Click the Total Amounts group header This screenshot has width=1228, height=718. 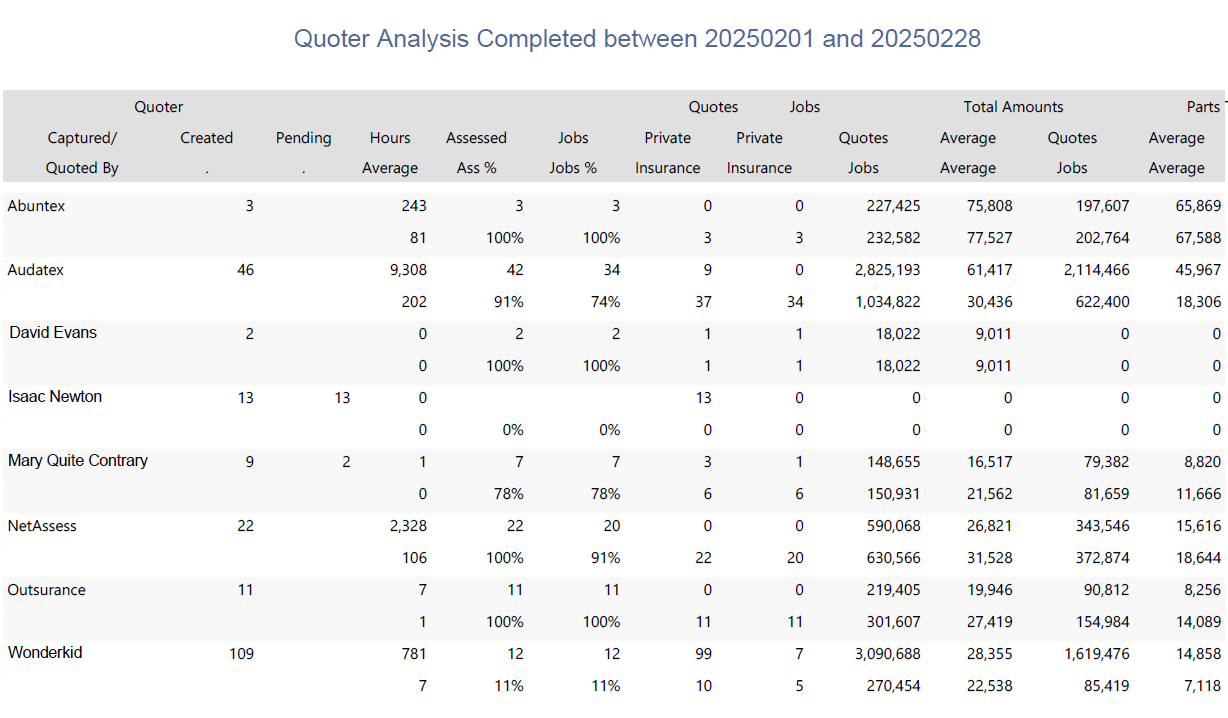click(x=1013, y=107)
